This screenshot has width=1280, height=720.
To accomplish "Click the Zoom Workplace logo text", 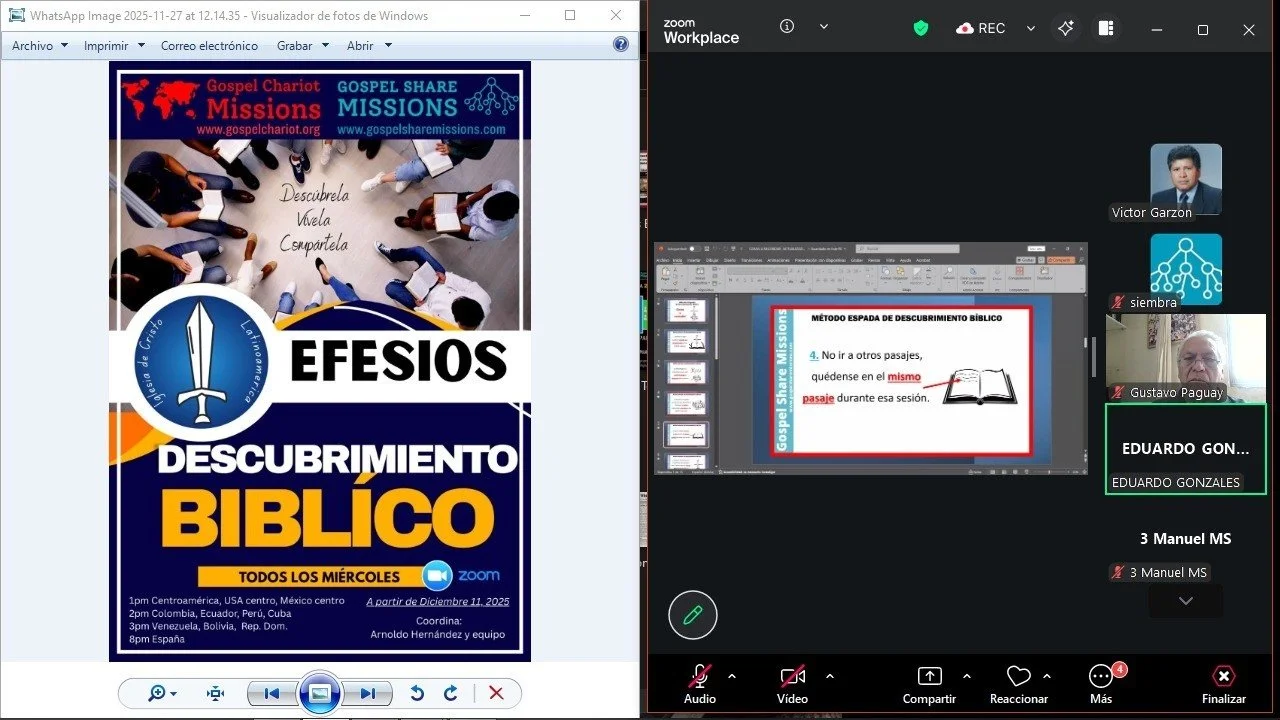I will click(x=701, y=31).
